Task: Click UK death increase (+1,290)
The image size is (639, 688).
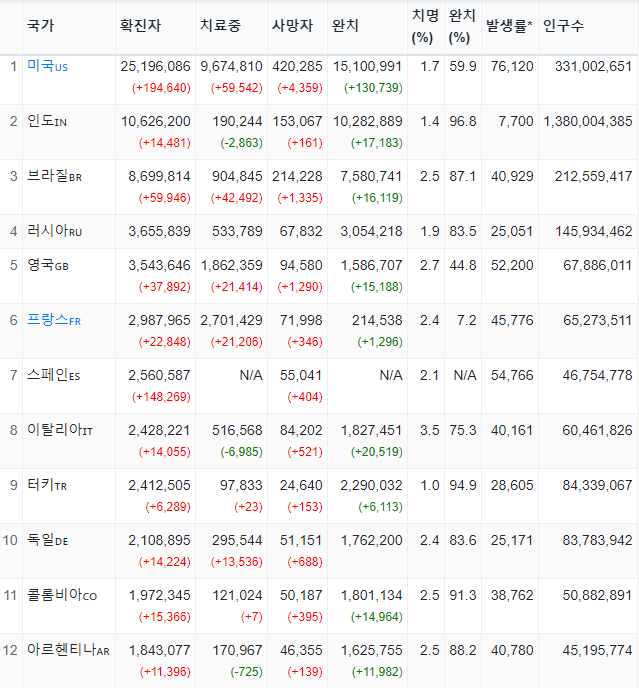Action: (x=300, y=287)
